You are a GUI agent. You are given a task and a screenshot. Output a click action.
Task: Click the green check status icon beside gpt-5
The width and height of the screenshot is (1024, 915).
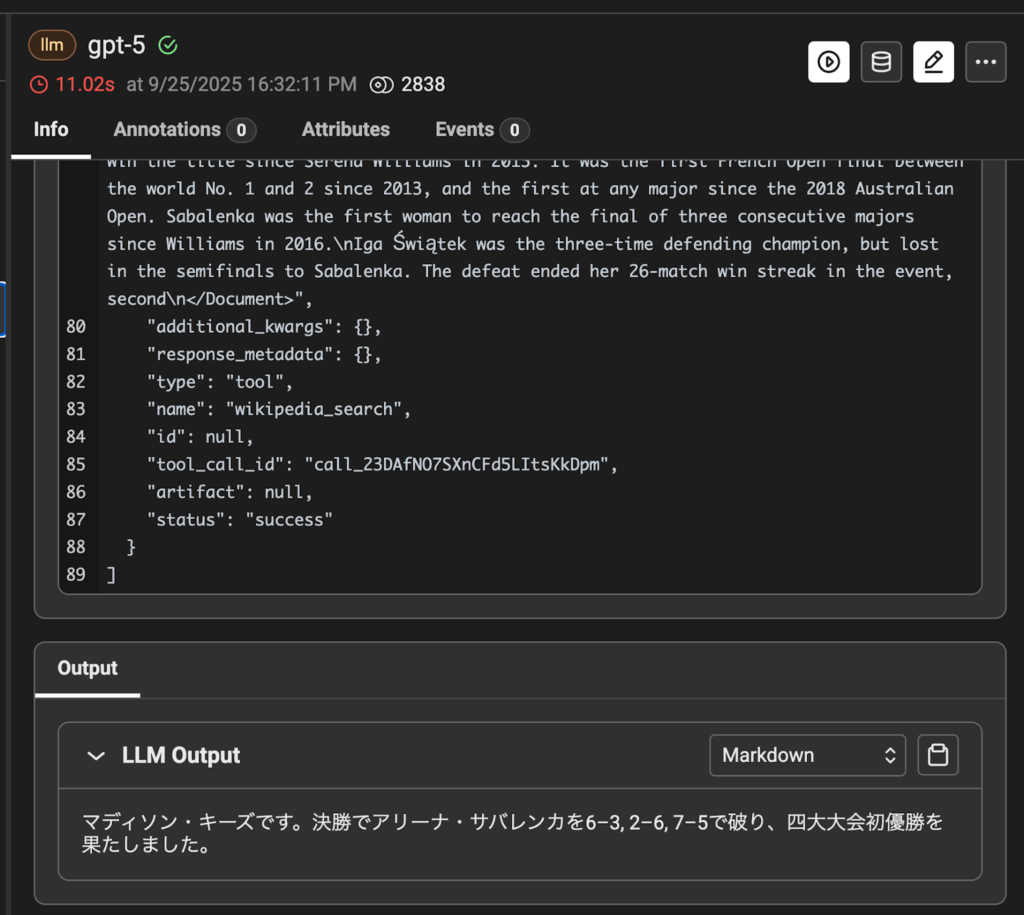pyautogui.click(x=168, y=45)
